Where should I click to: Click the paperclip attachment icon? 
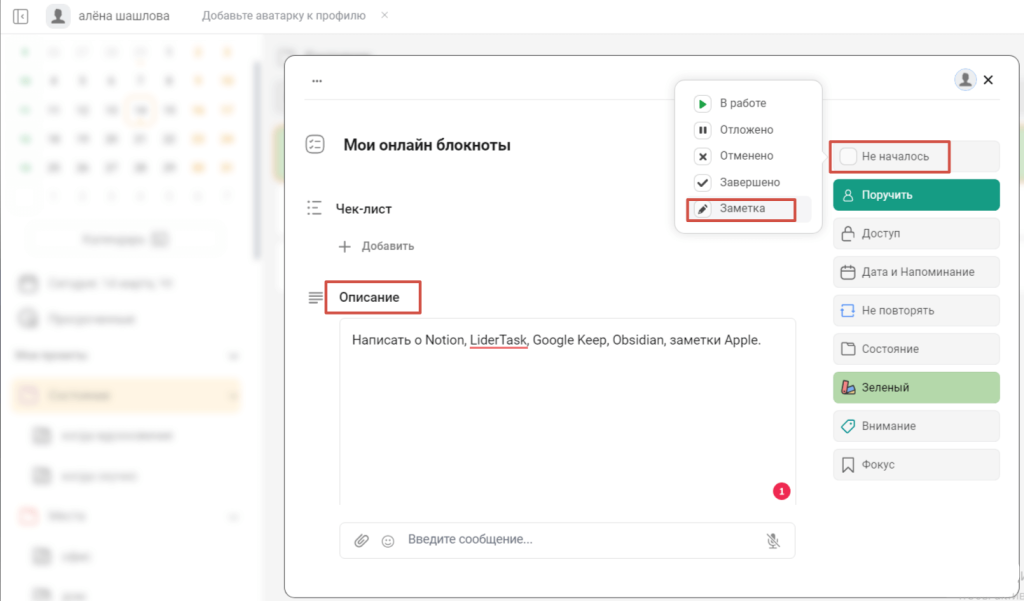362,540
